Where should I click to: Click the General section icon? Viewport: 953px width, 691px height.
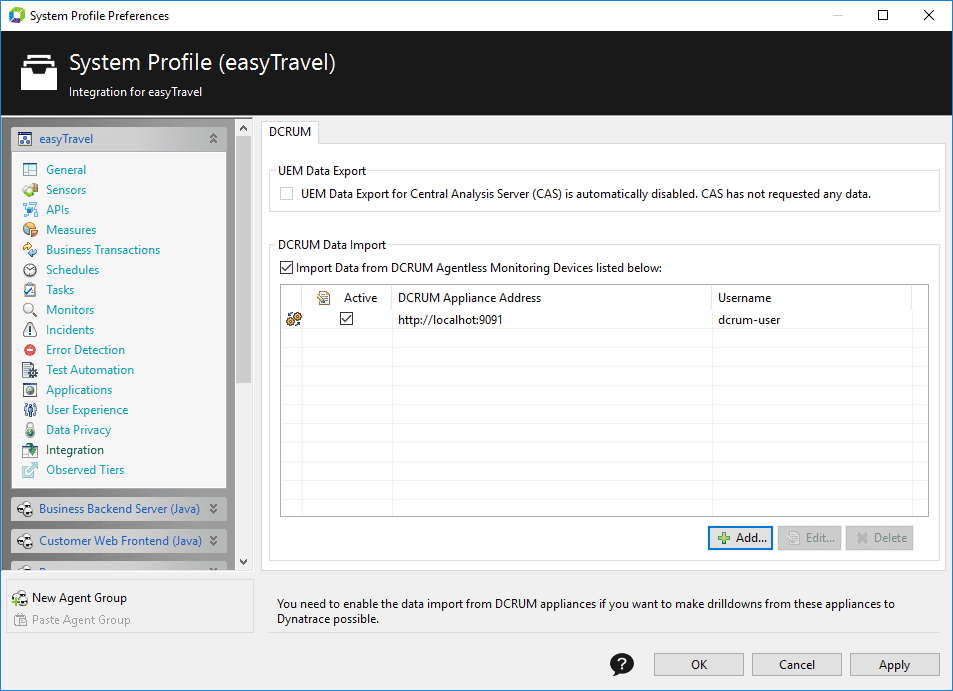coord(30,170)
